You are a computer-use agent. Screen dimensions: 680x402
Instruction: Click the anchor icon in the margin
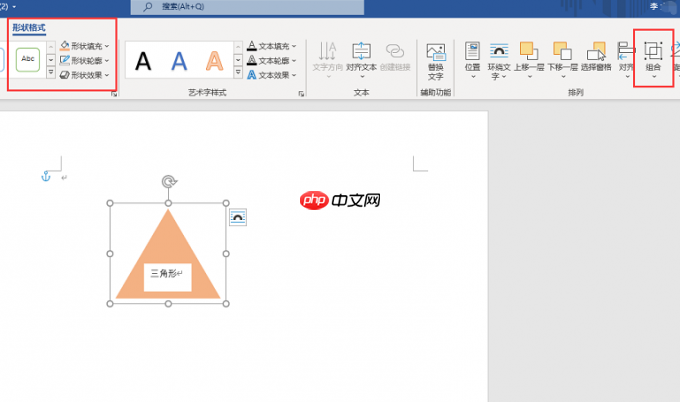[46, 176]
